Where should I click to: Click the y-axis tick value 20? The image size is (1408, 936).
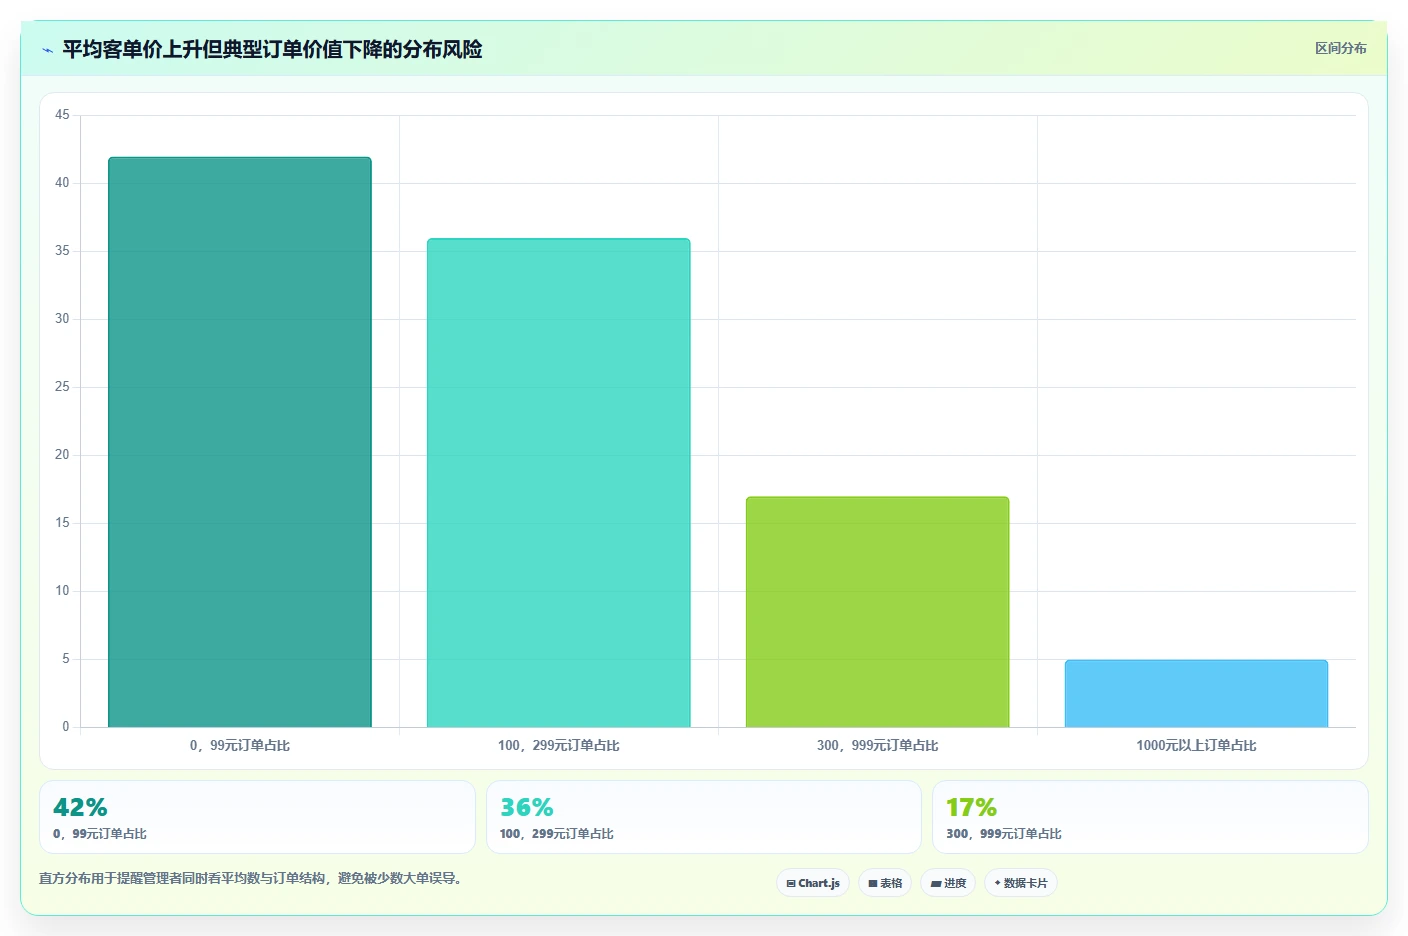click(x=62, y=455)
